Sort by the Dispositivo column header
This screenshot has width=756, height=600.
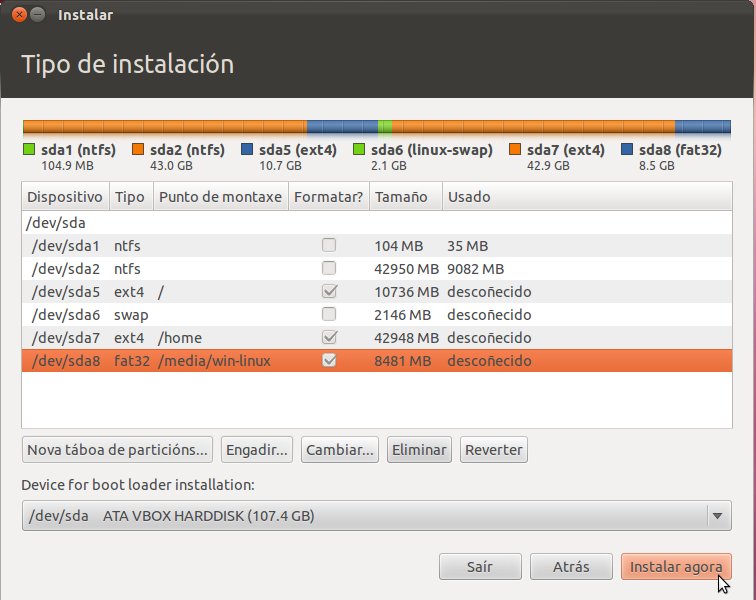(x=65, y=196)
